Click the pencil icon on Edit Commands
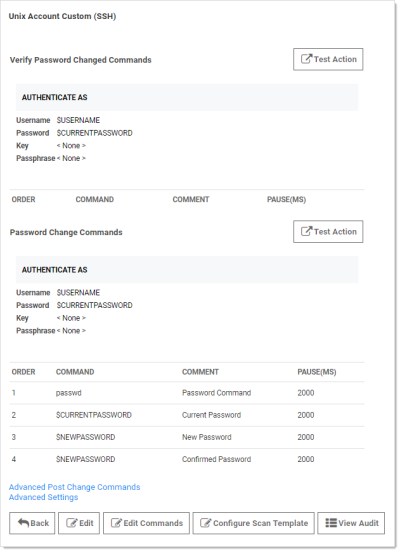This screenshot has height=552, width=400. [116, 523]
